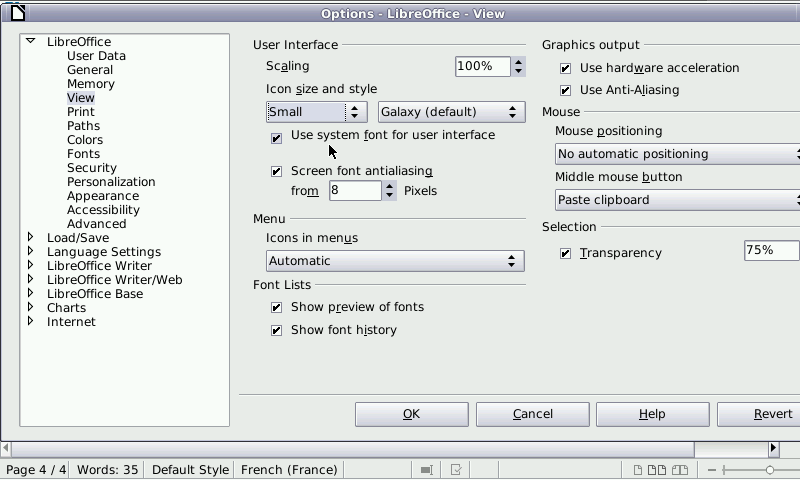The height and width of the screenshot is (480, 800).
Task: Open the Icons in menus Automatic dropdown
Action: coord(395,261)
